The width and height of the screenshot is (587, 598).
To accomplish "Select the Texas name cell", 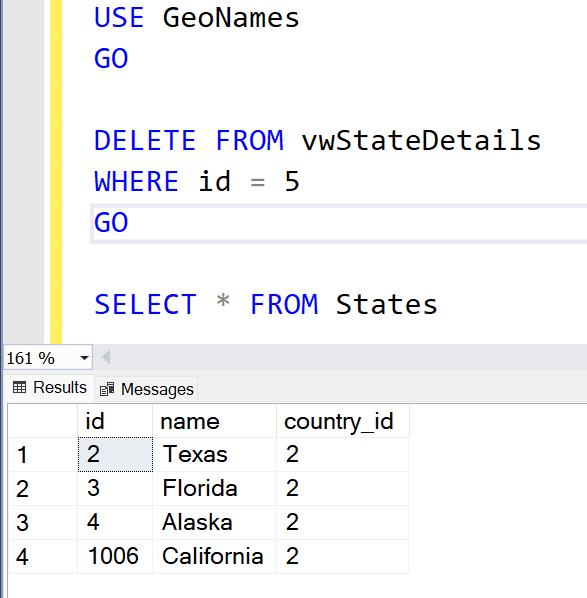I will click(x=214, y=455).
